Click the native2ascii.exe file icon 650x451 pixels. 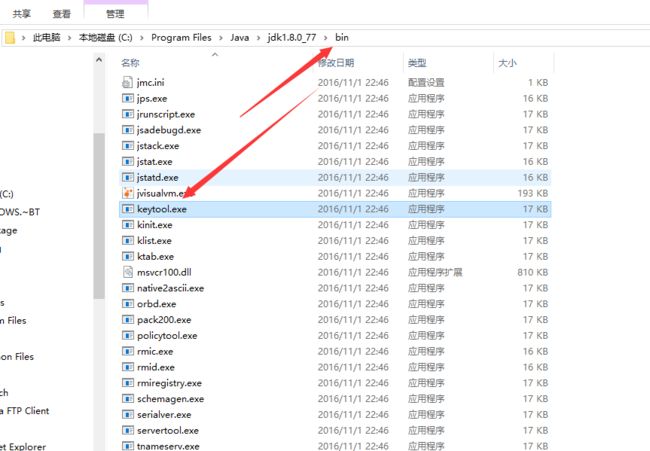click(127, 288)
